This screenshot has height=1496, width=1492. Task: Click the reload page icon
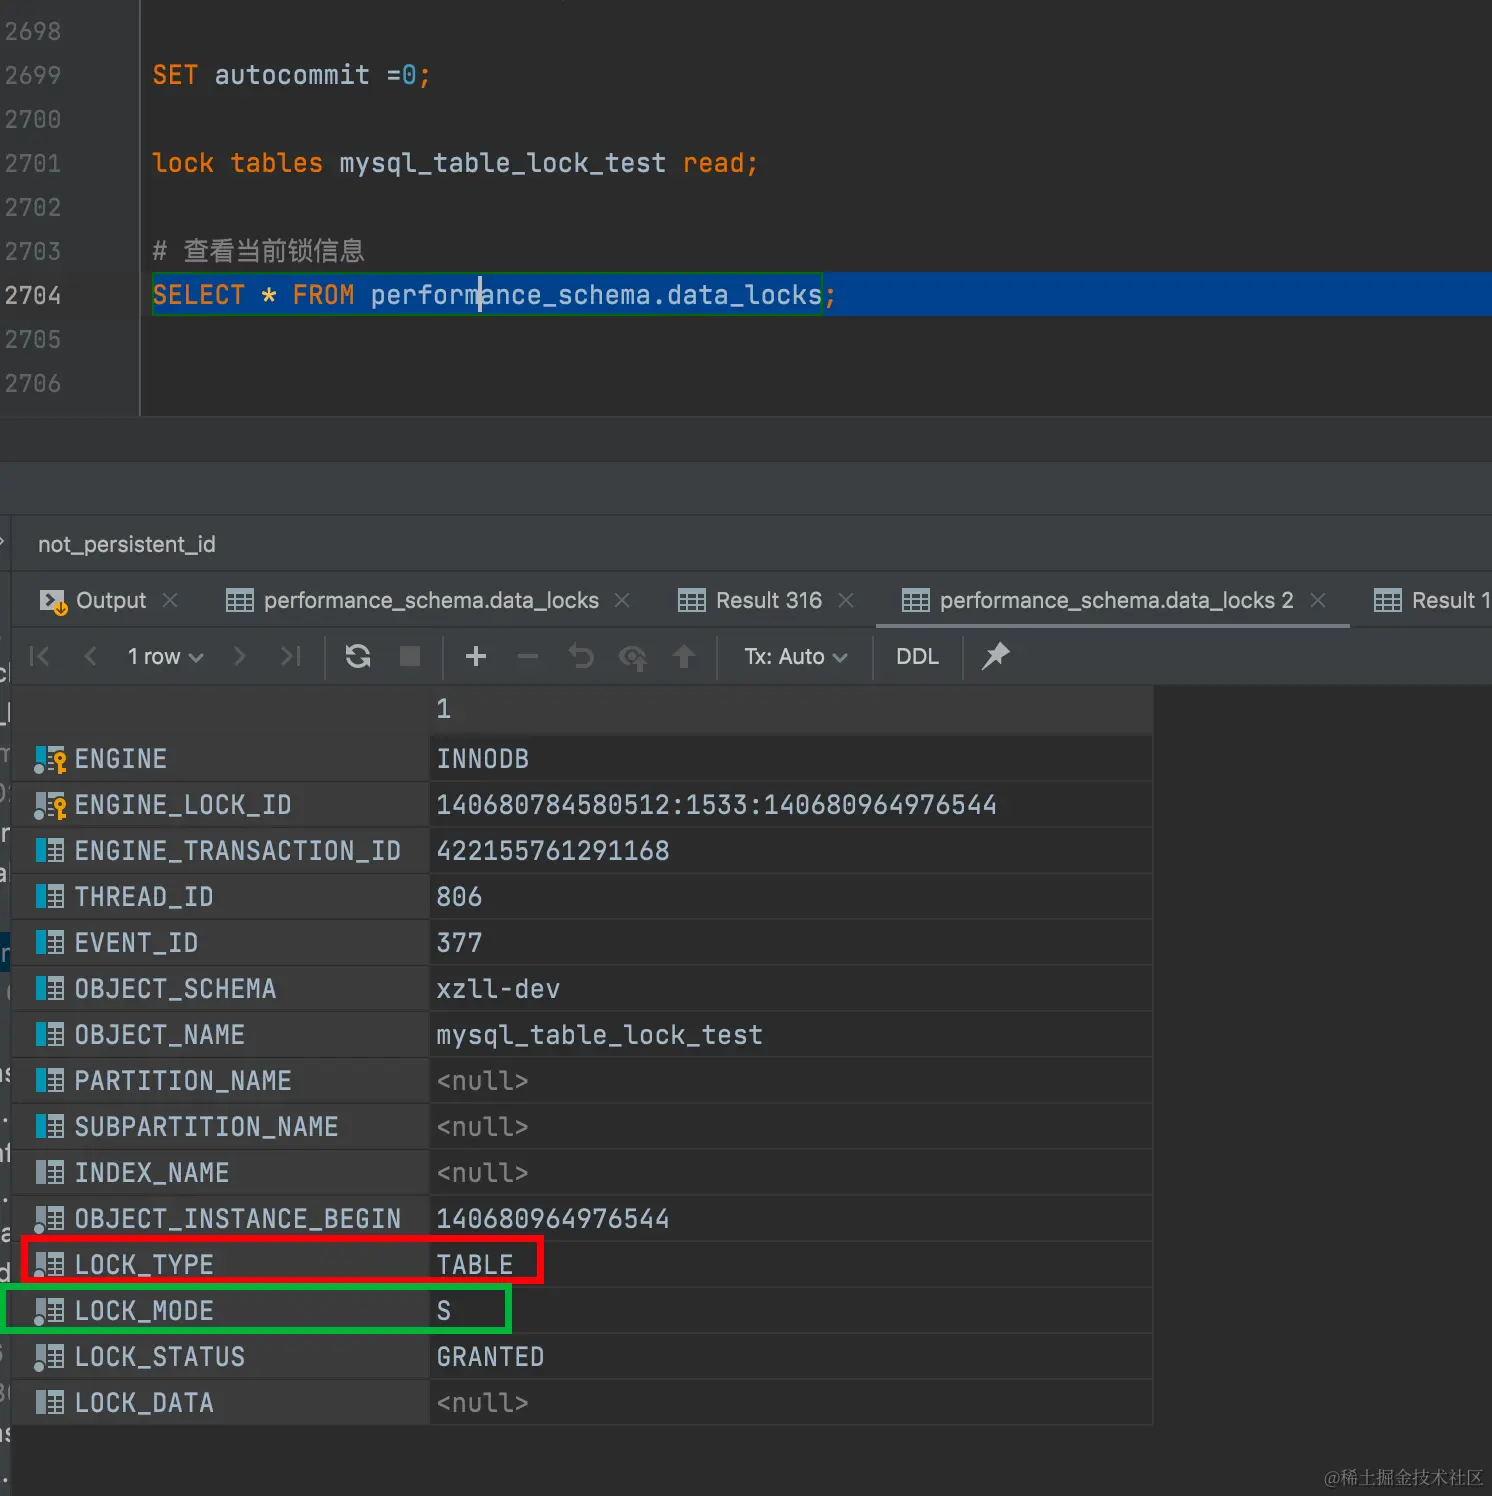358,656
